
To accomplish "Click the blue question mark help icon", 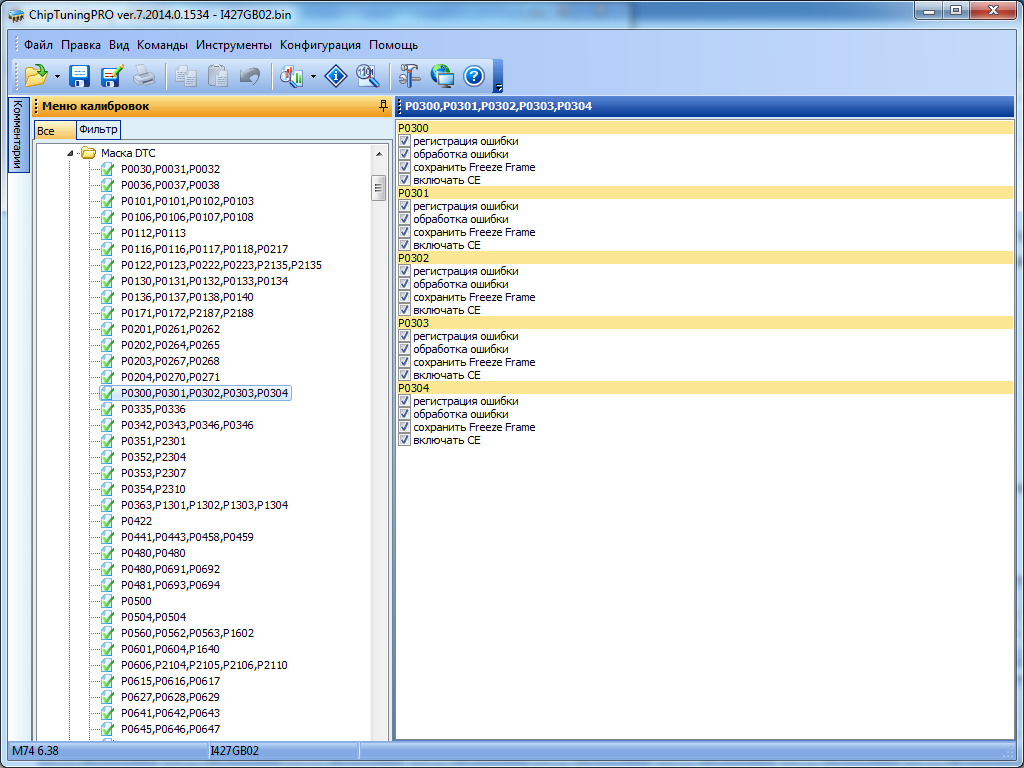I will [474, 75].
